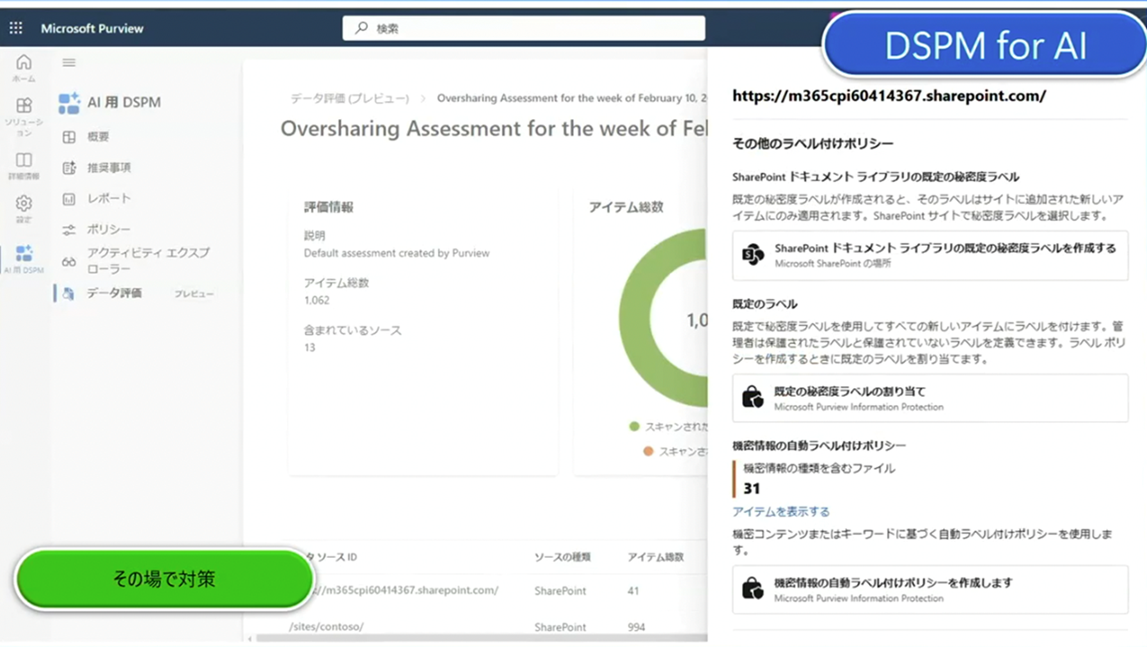Click アイテムを表示する link
Screen dimensions: 1147x647
click(781, 512)
